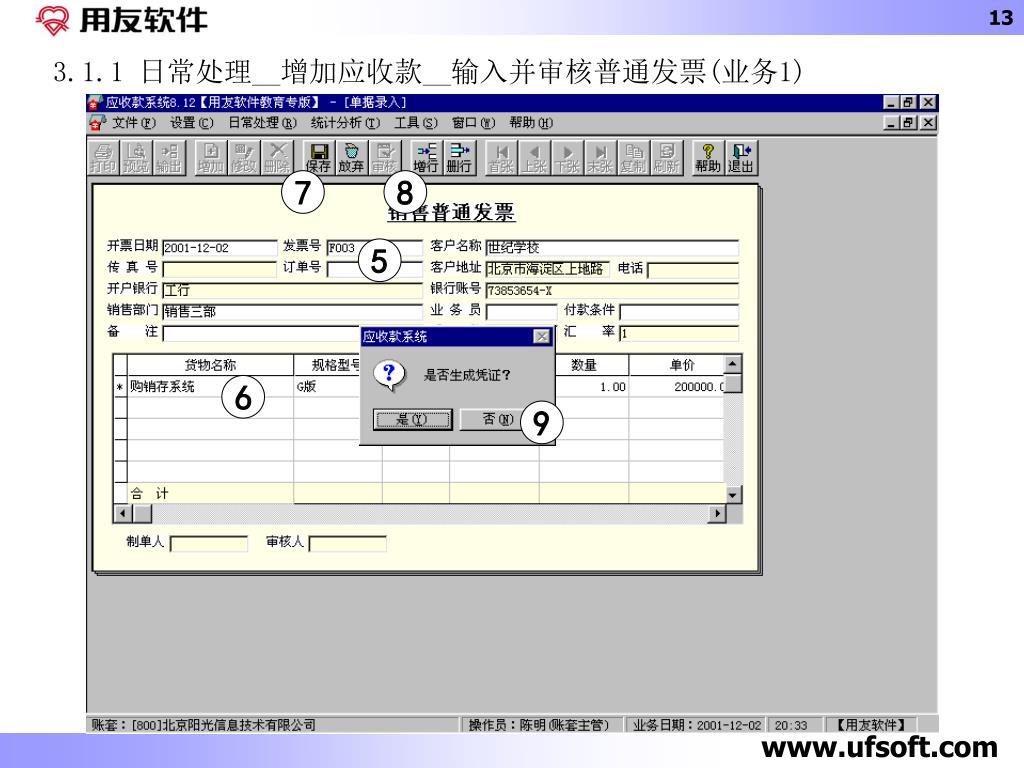Click the 客户名称 field 世纪学校
The image size is (1024, 768).
[x=612, y=248]
